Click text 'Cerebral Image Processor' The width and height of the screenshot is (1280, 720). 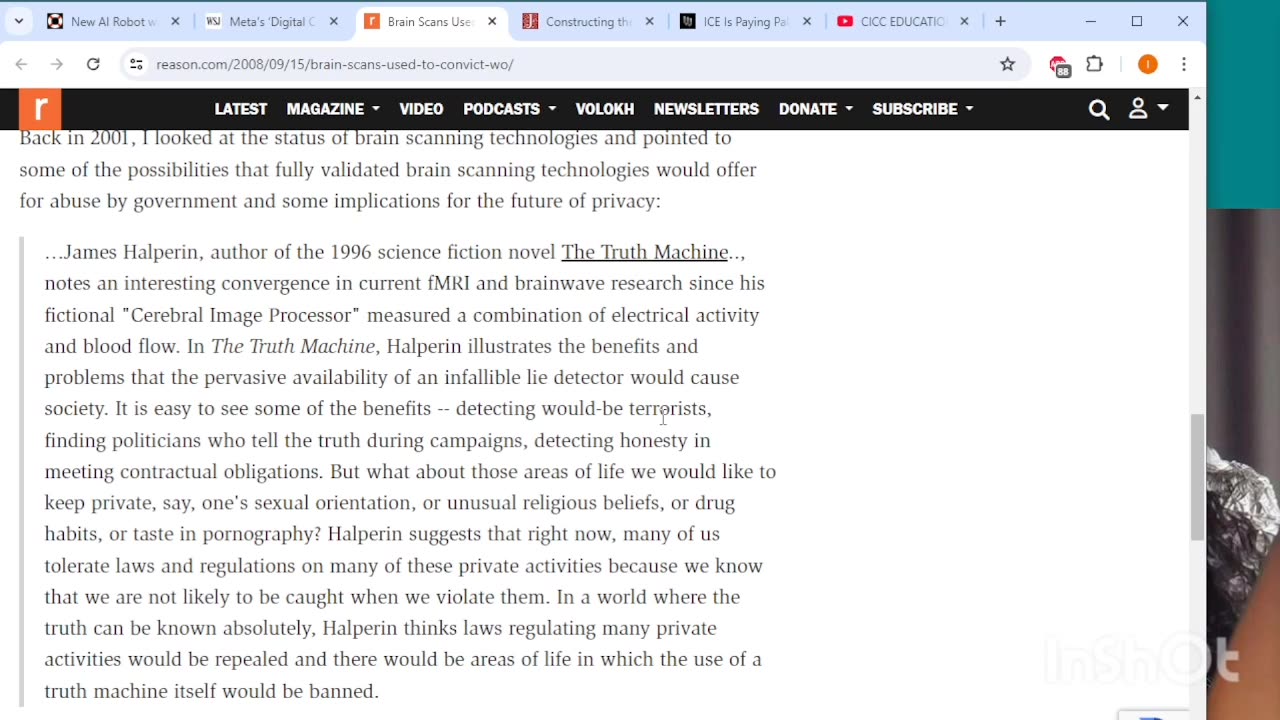click(x=240, y=315)
